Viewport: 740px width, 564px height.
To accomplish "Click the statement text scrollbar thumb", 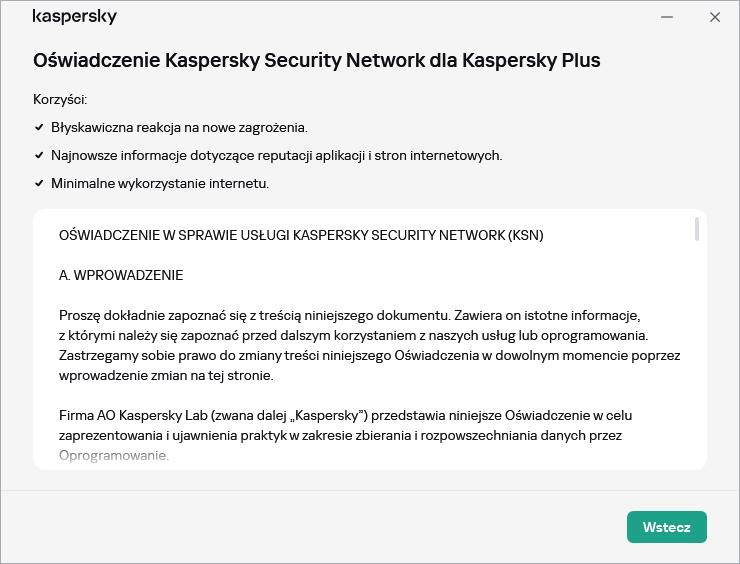I will (x=696, y=228).
